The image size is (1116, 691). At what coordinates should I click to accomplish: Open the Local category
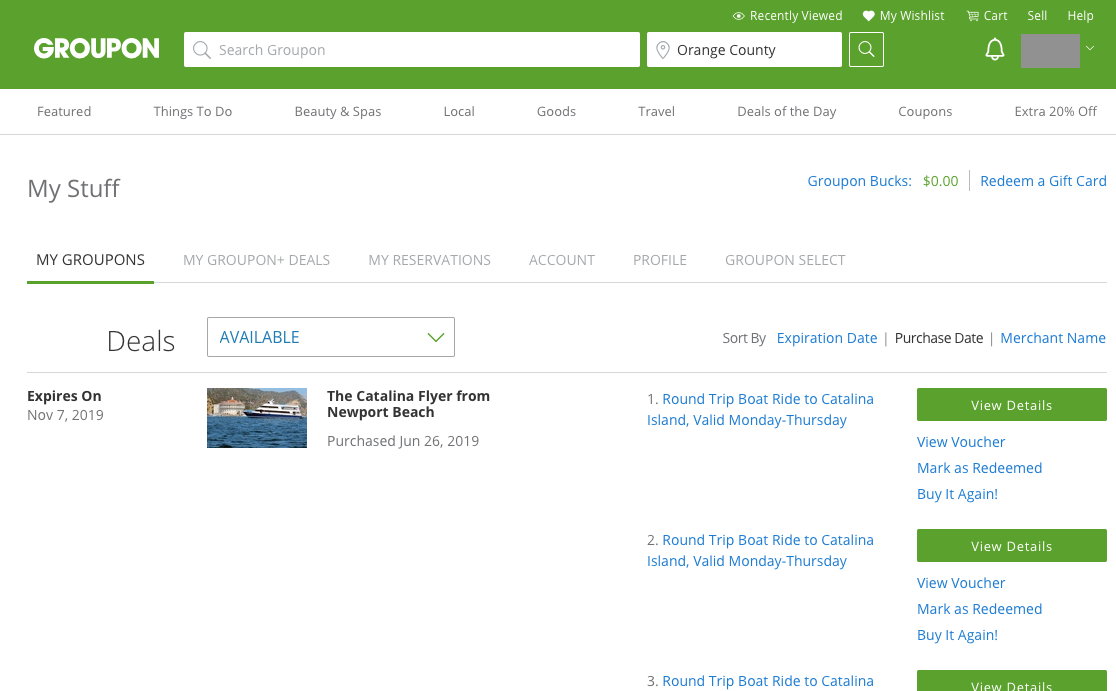459,111
